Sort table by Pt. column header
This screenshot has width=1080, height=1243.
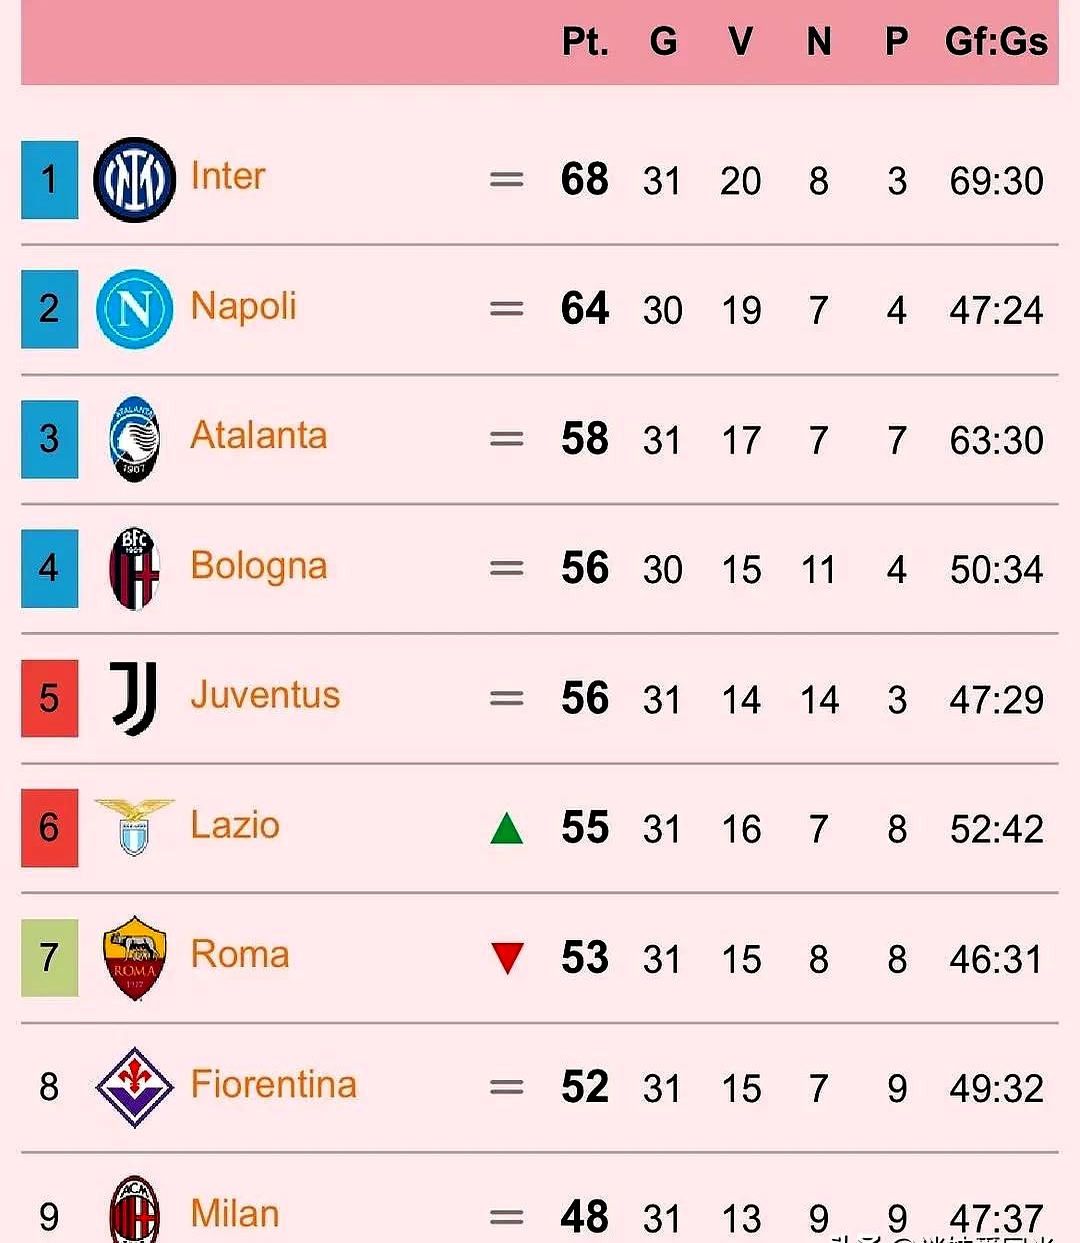[585, 42]
